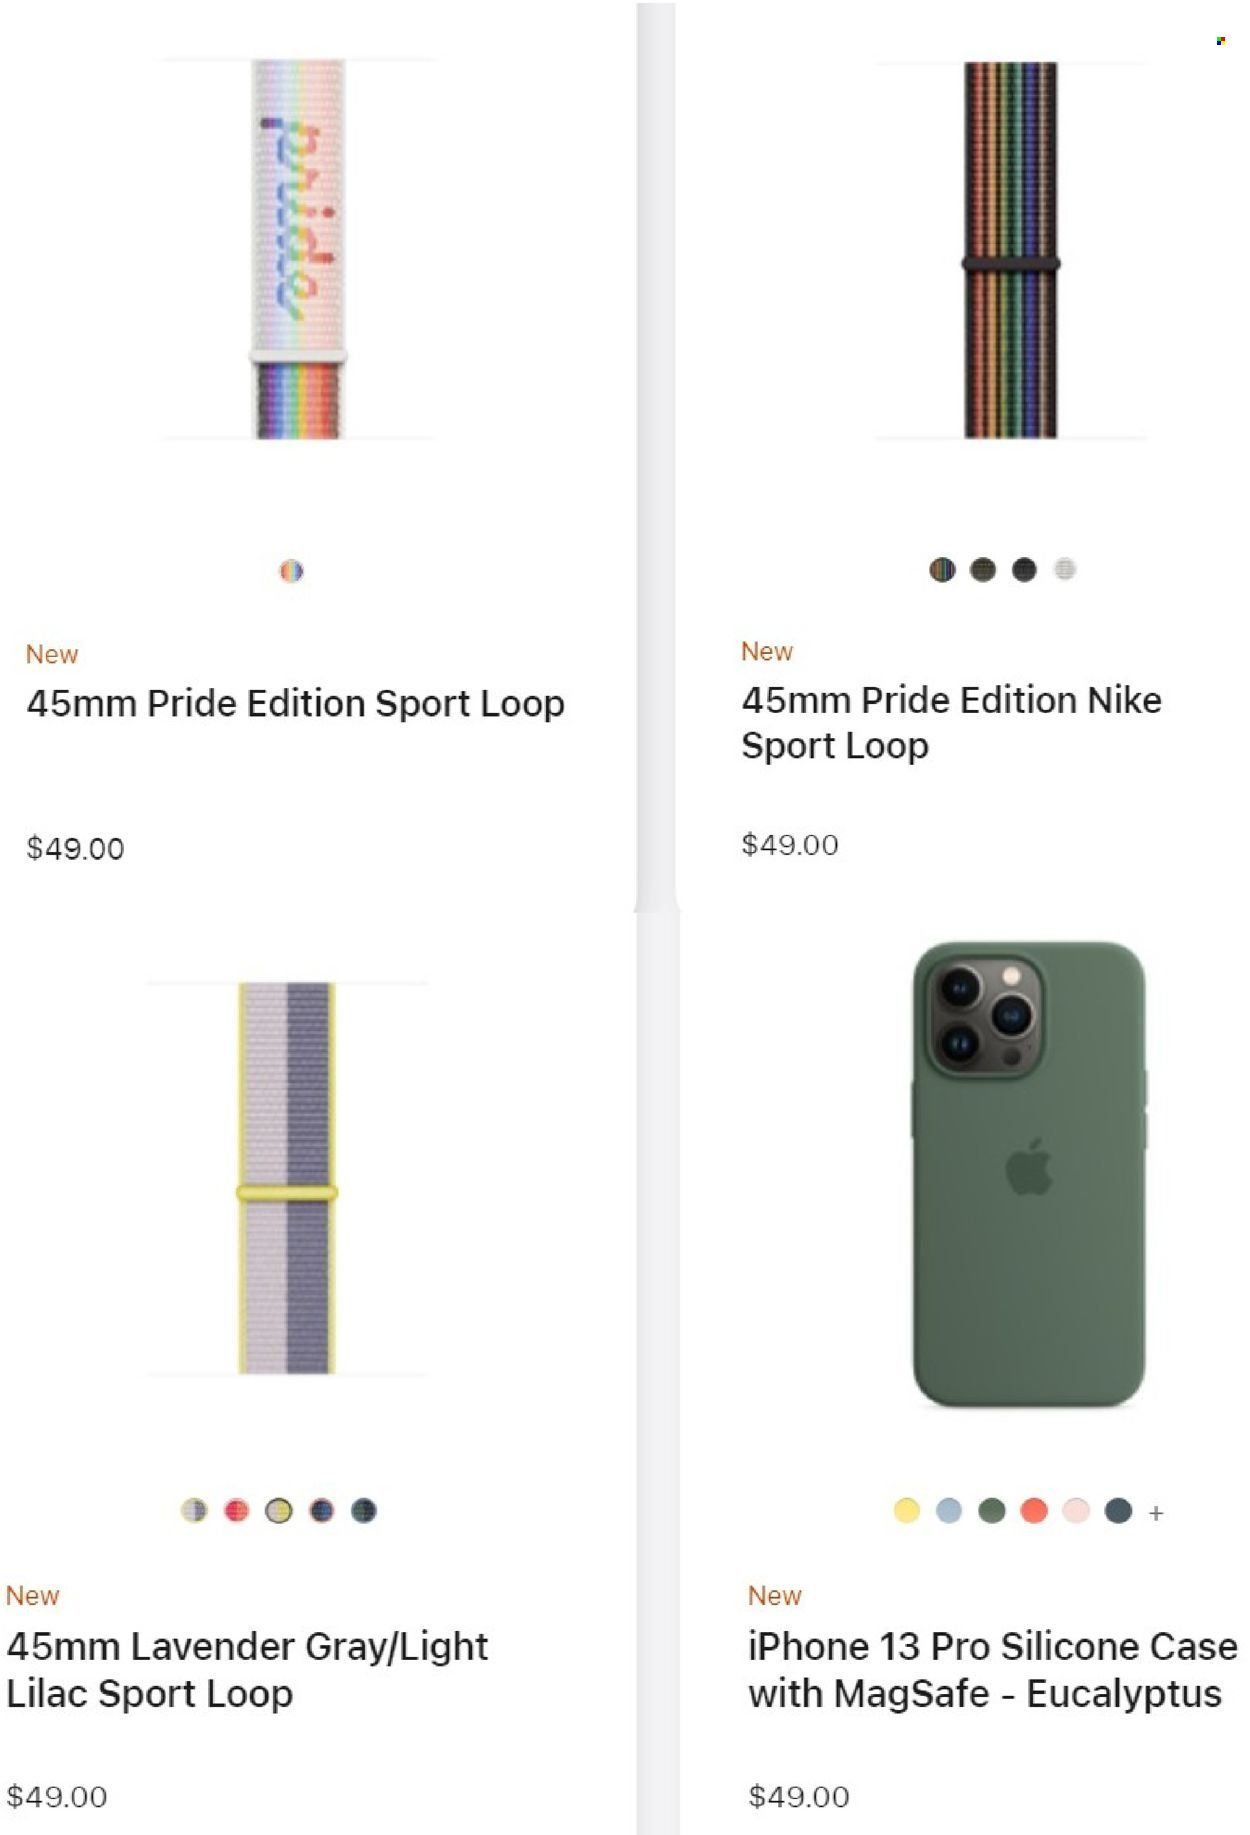Open 45mm Pride Edition Sport Loop link
Screen dimensions: 1250x1835
(x=295, y=704)
